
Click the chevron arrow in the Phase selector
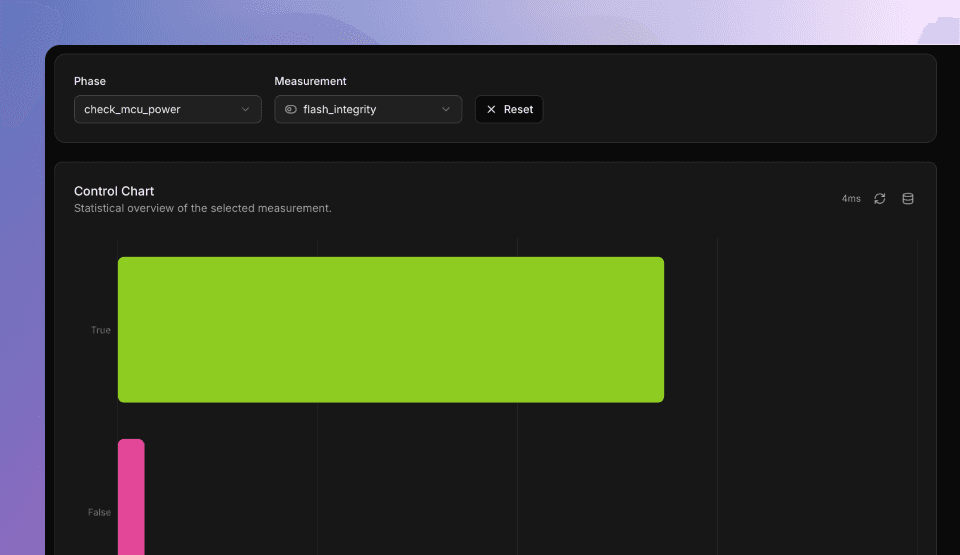click(246, 110)
